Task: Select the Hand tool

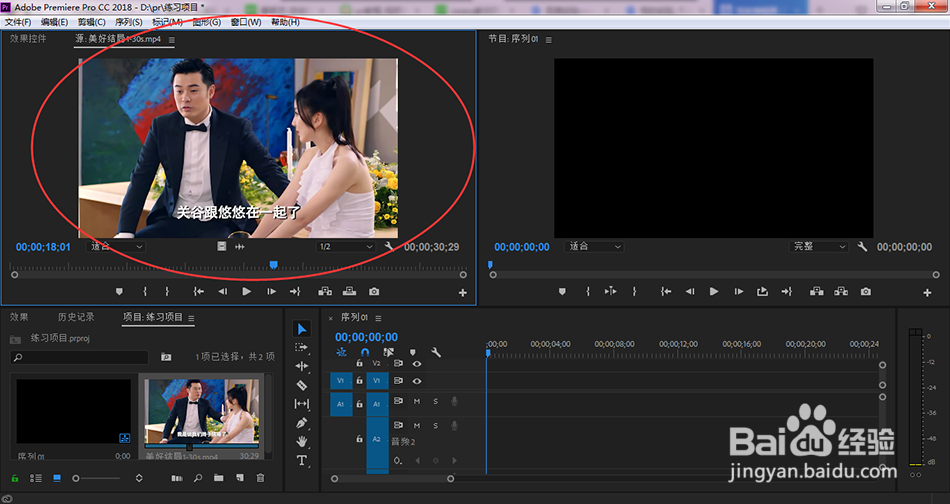Action: pyautogui.click(x=302, y=441)
